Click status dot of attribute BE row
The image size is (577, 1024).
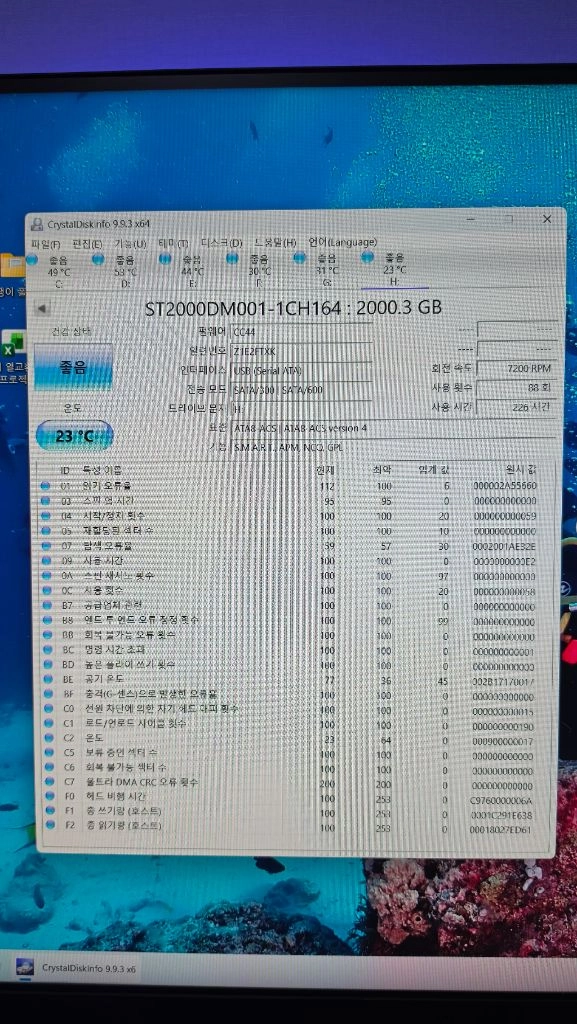pos(46,679)
